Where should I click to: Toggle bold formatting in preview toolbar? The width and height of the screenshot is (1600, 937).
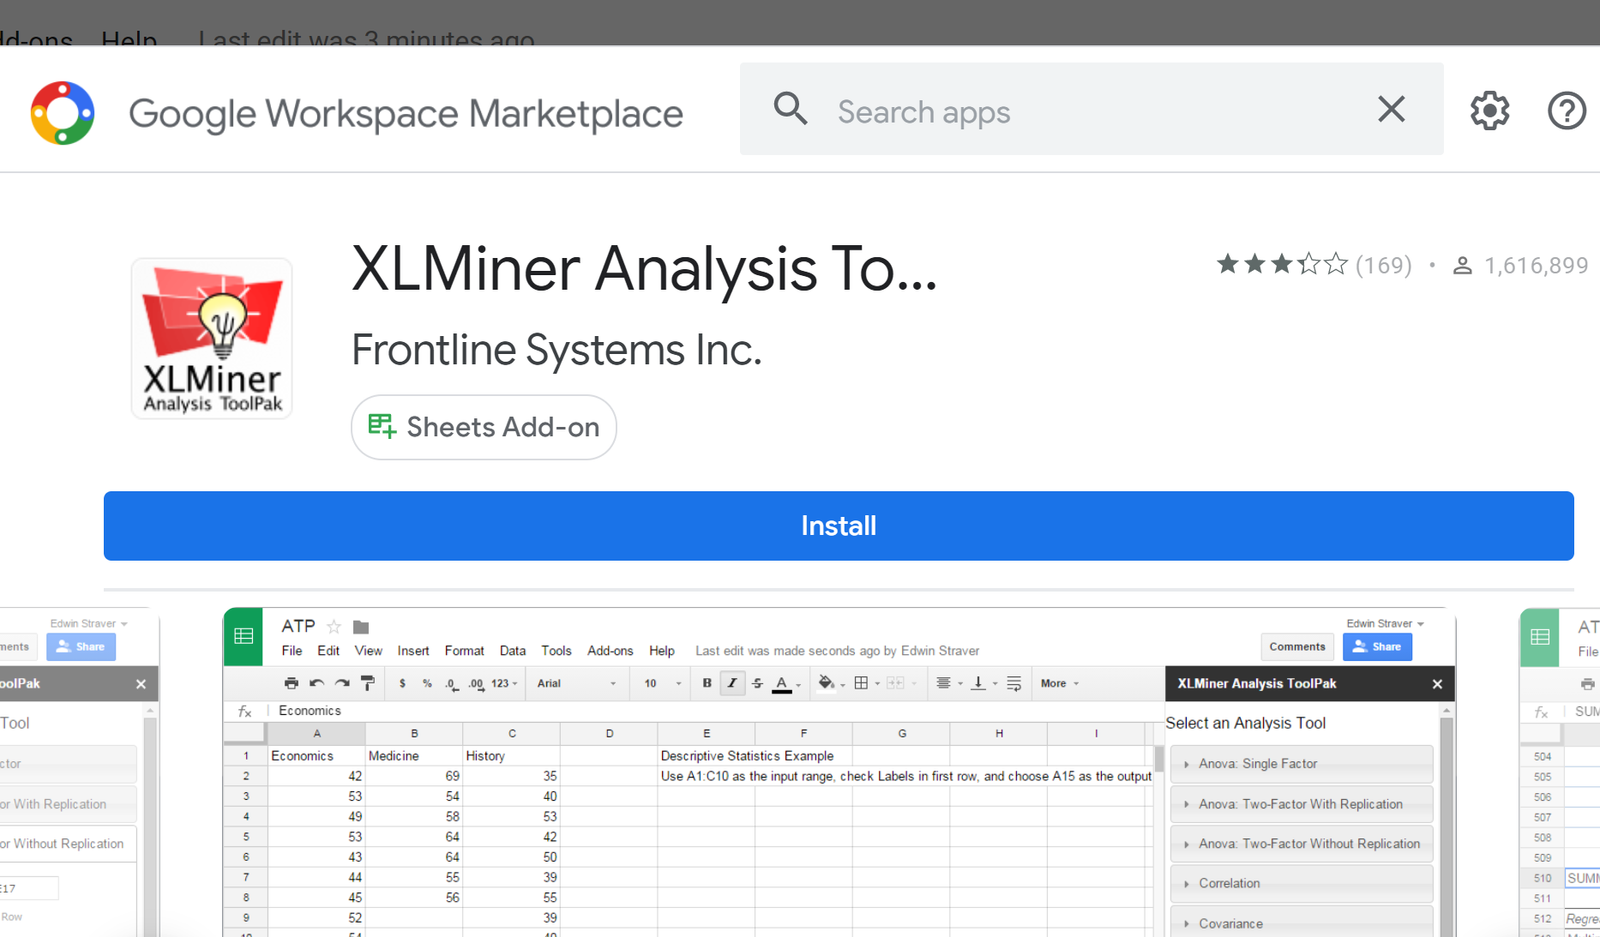(707, 683)
